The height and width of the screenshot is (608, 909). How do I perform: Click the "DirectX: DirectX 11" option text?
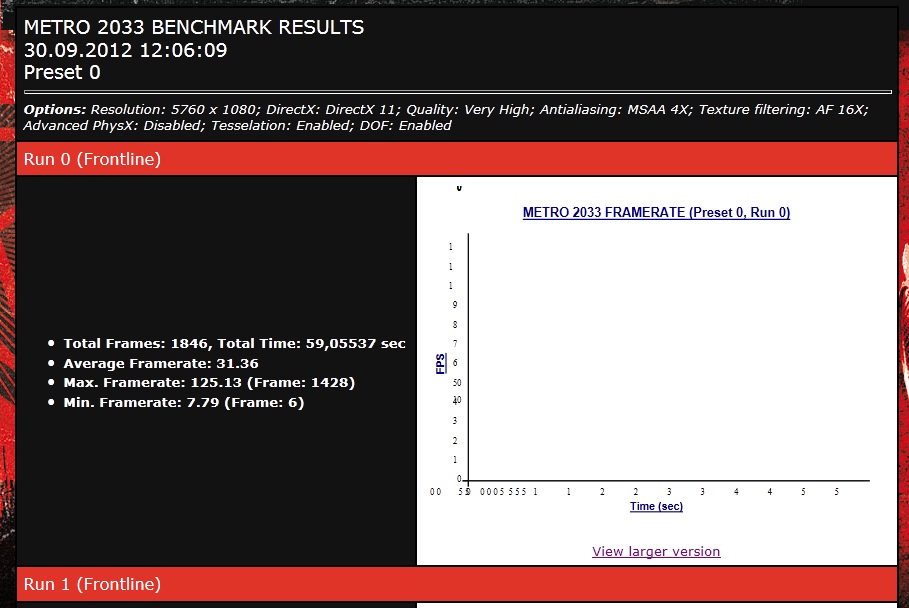(x=331, y=110)
